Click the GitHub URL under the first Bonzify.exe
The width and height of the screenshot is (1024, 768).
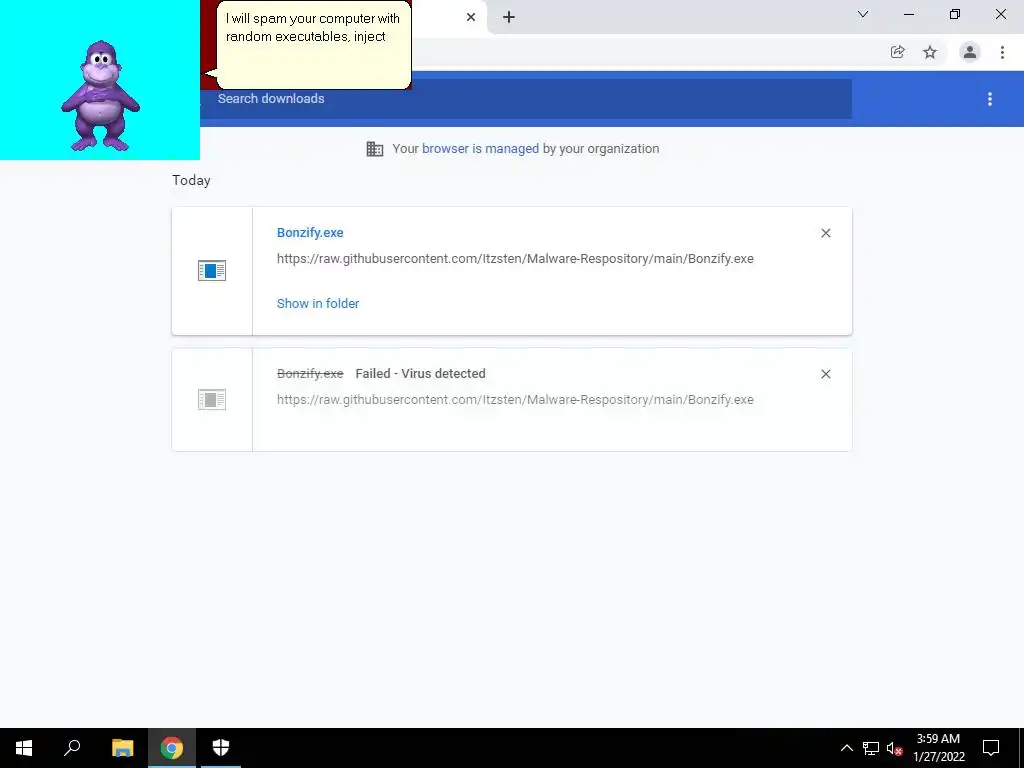(x=515, y=259)
